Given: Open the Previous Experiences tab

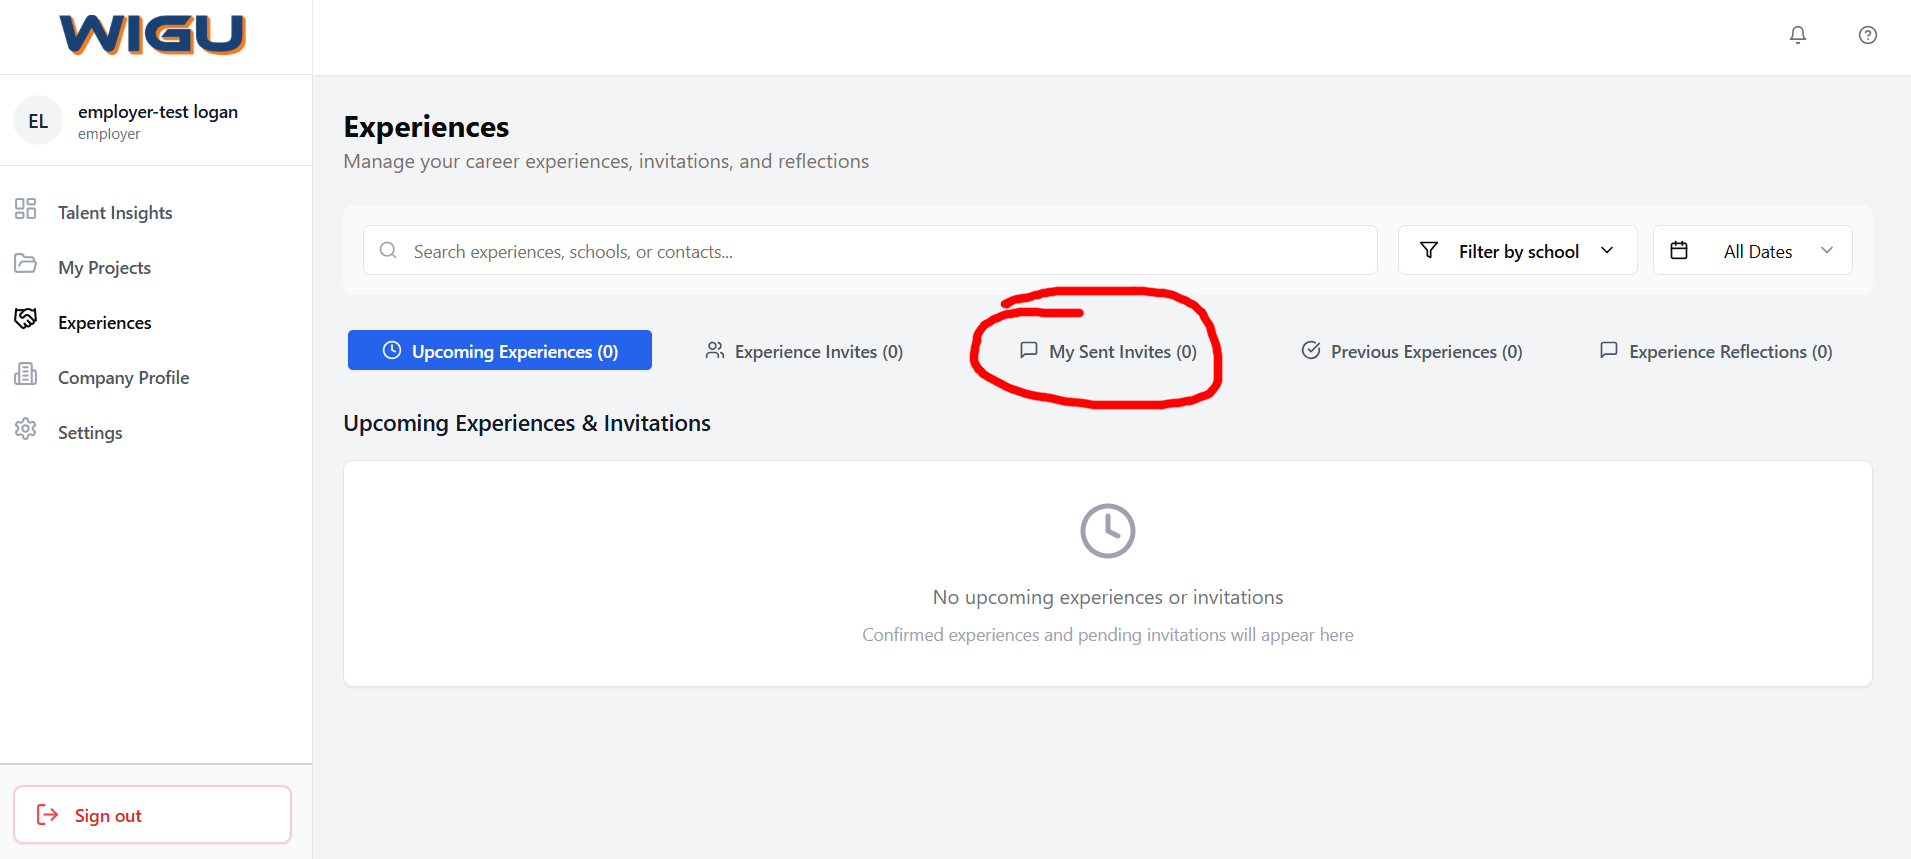Looking at the screenshot, I should 1411,351.
